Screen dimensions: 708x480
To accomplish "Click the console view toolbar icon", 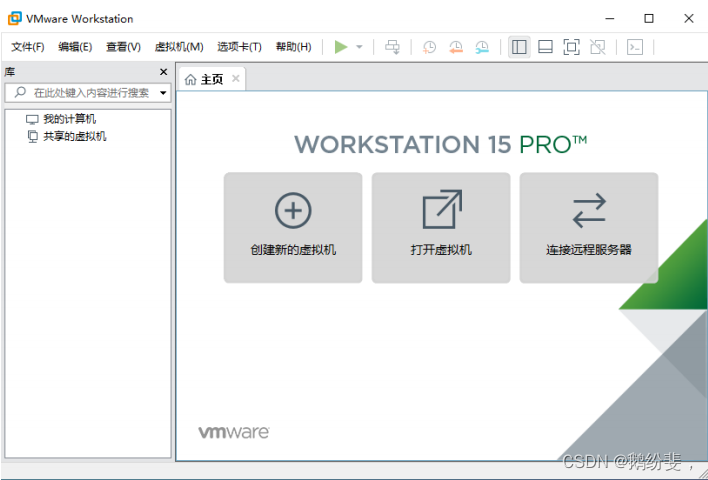I will coord(635,47).
